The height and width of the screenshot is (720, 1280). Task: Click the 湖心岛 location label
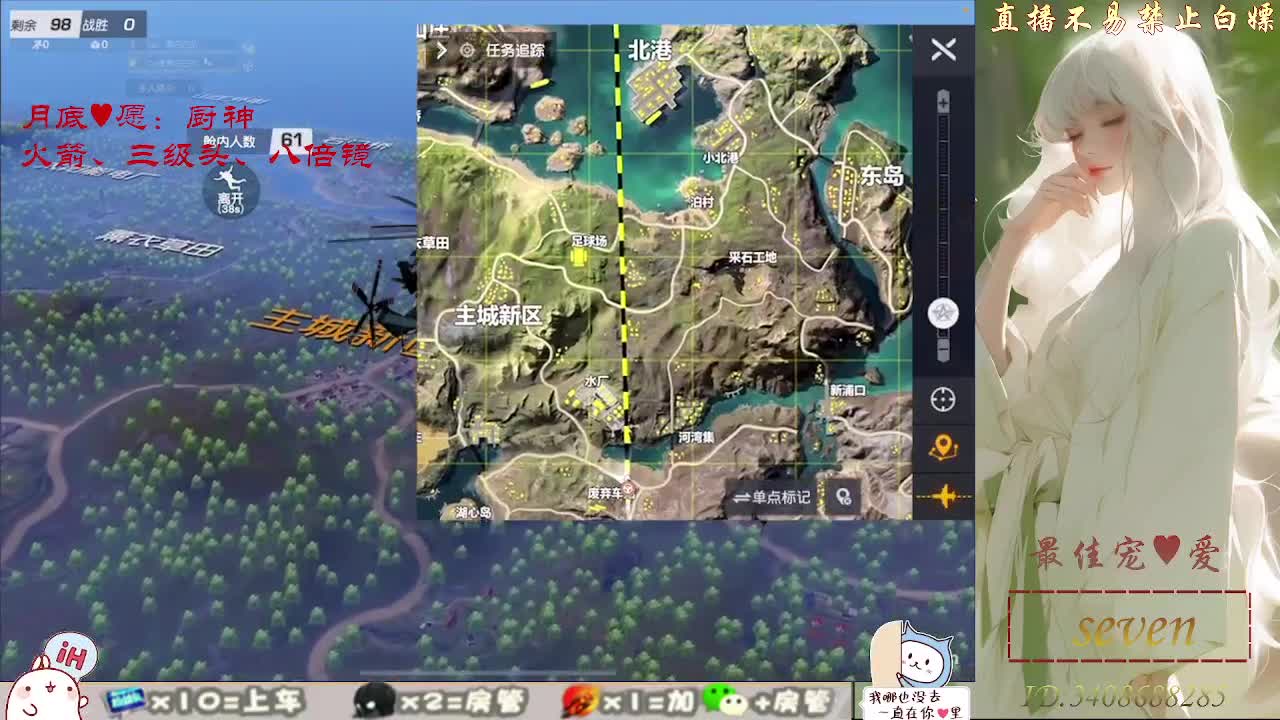coord(473,512)
